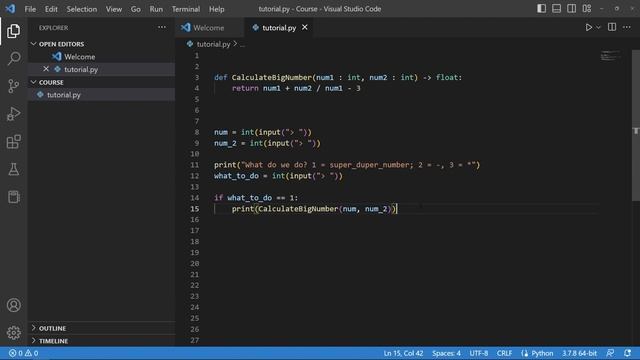This screenshot has height=360, width=640.
Task: Toggle primary side bar layout icon
Action: click(x=541, y=9)
